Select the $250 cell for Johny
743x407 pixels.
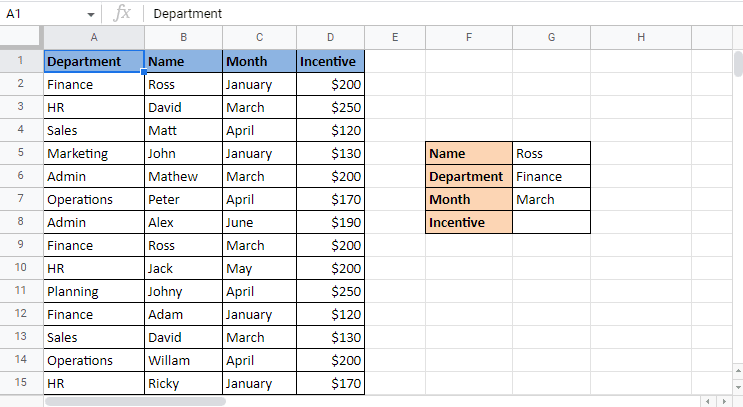(x=331, y=291)
